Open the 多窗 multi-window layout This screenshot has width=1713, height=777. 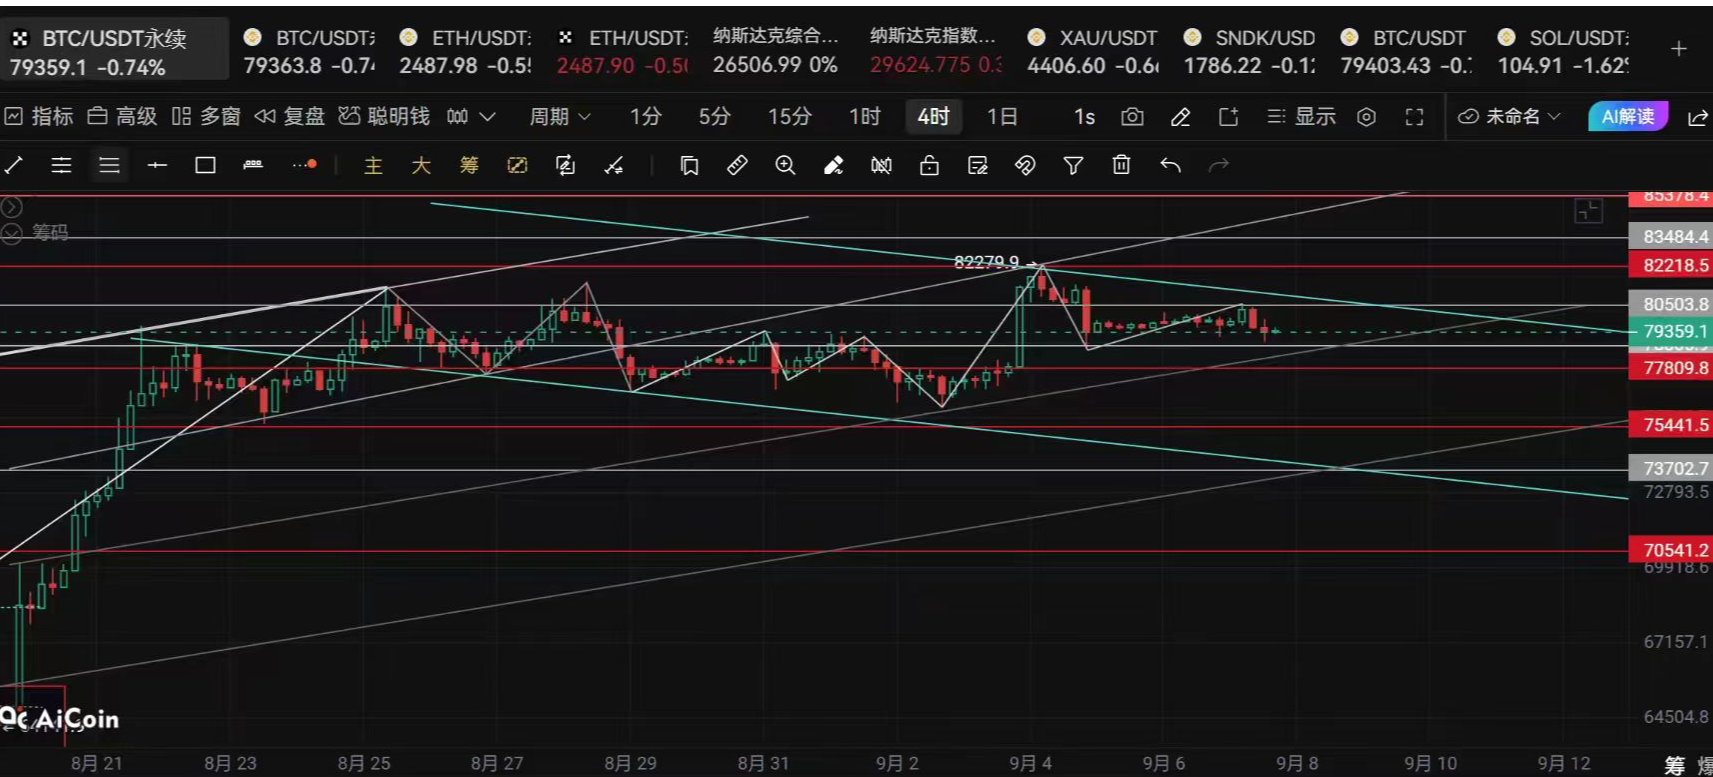coord(206,117)
